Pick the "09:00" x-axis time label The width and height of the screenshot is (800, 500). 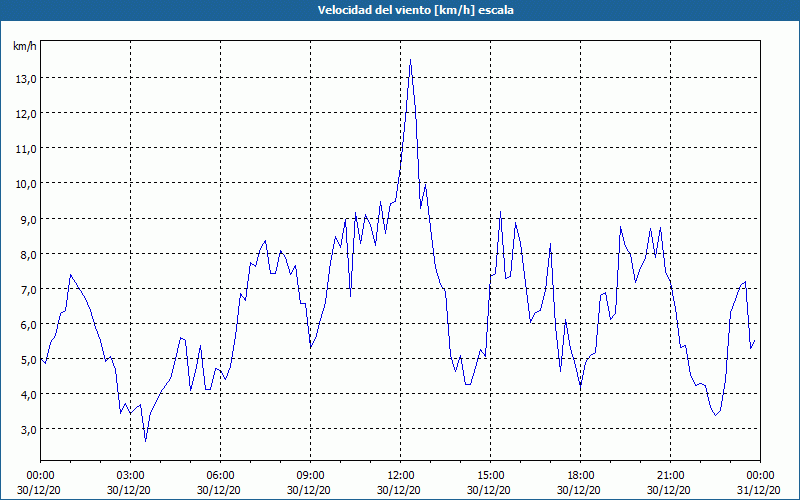pyautogui.click(x=310, y=476)
